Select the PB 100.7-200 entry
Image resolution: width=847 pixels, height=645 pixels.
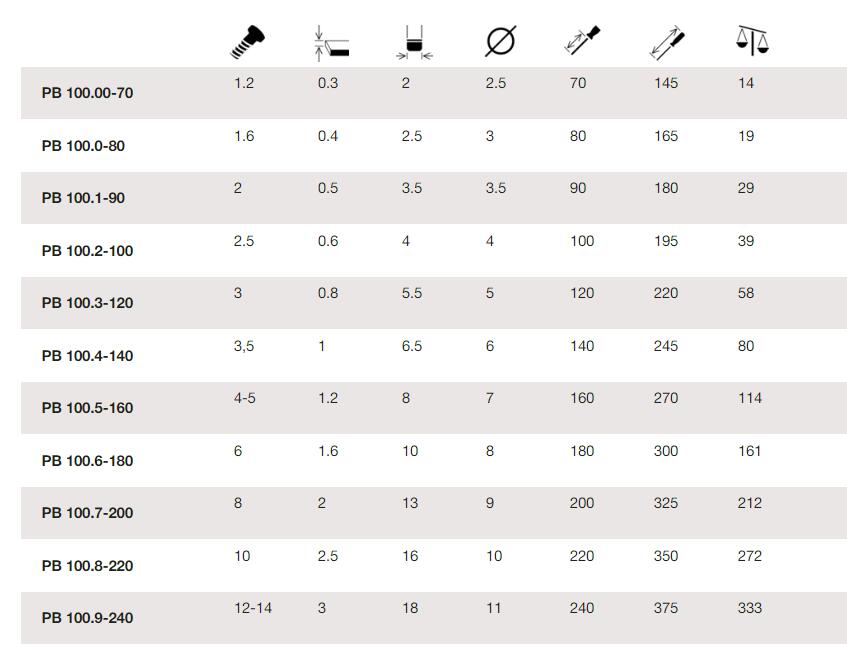[87, 512]
